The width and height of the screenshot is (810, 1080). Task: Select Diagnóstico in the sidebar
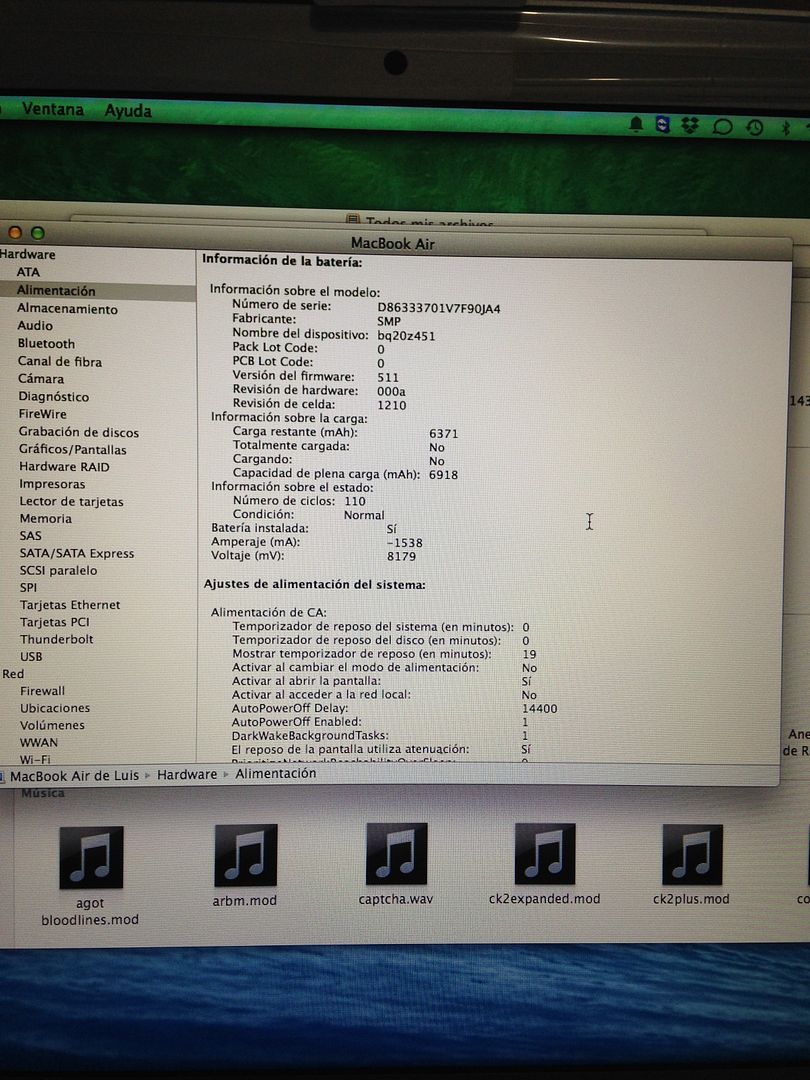tap(54, 397)
